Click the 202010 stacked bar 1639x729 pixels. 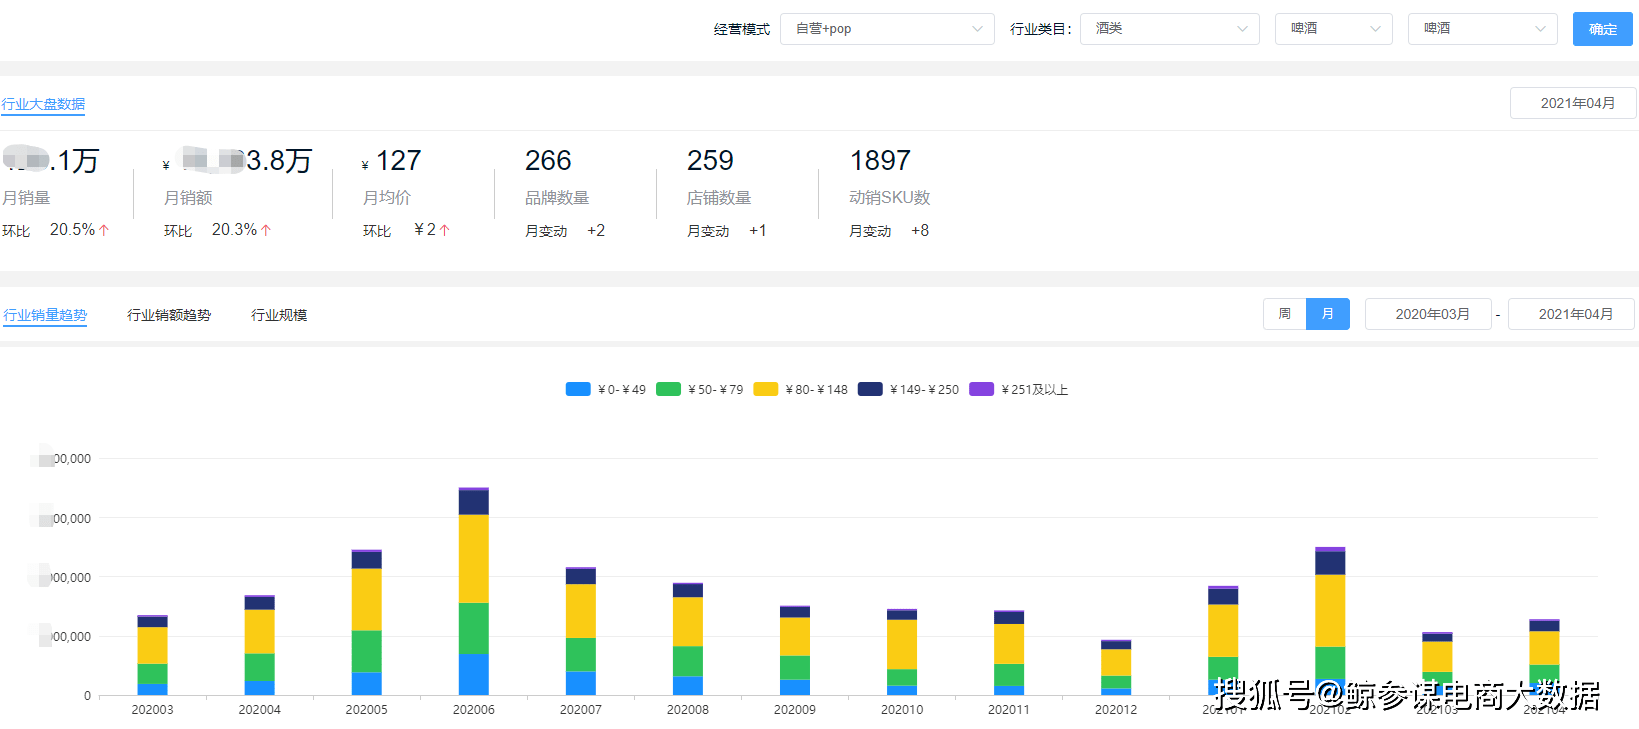pos(902,652)
